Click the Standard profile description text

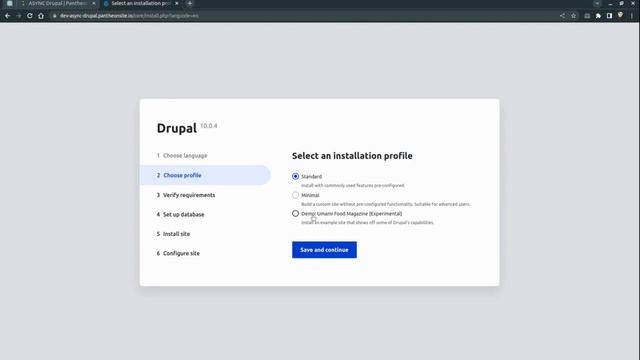point(353,185)
